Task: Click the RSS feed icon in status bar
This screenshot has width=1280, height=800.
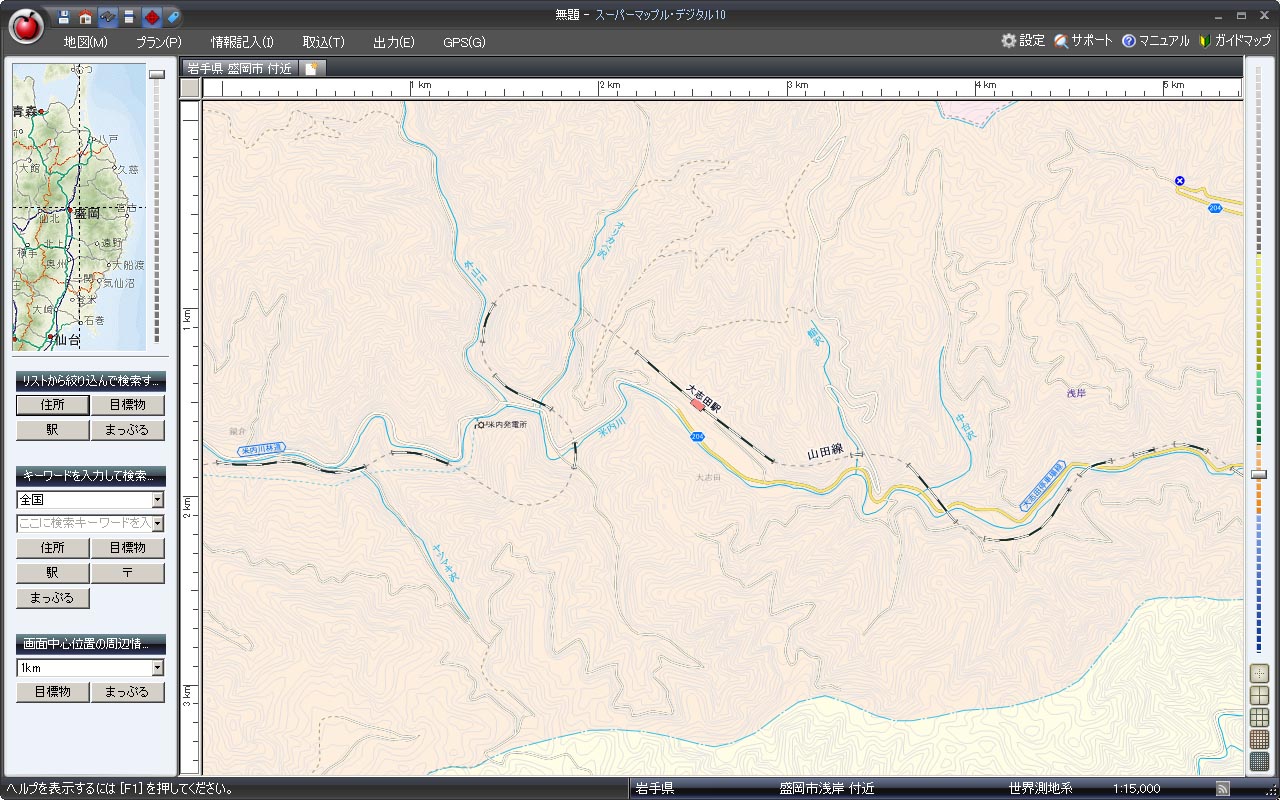Action: [1222, 788]
